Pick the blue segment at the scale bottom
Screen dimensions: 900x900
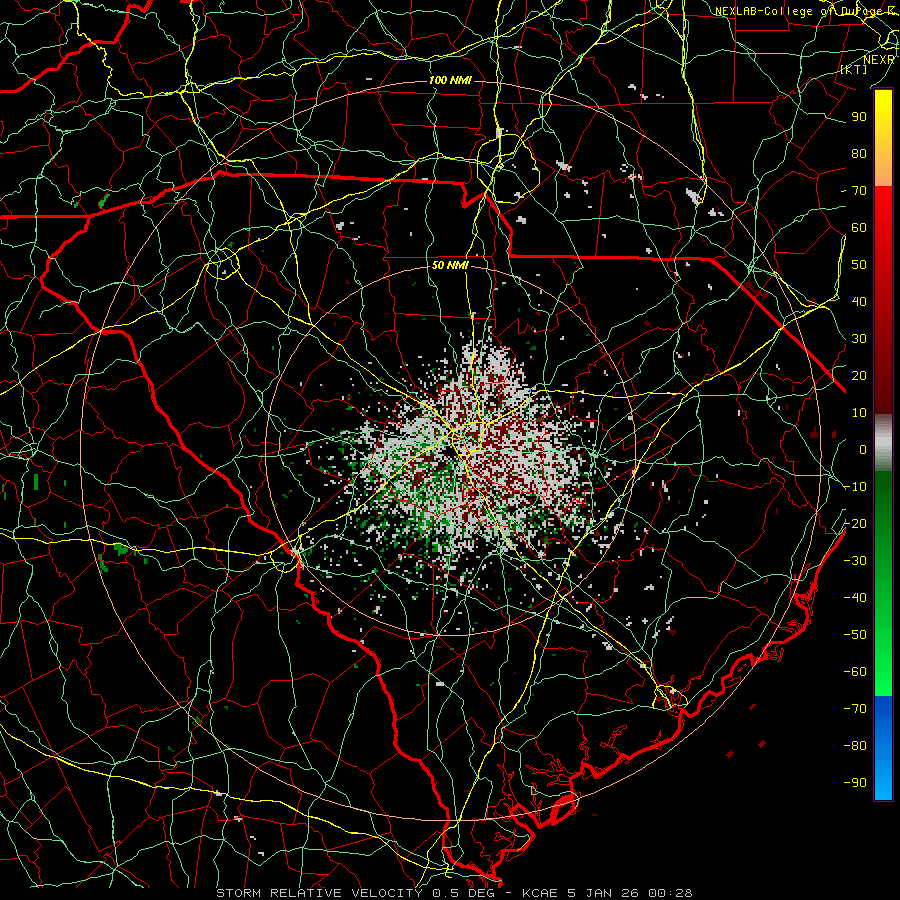point(883,748)
